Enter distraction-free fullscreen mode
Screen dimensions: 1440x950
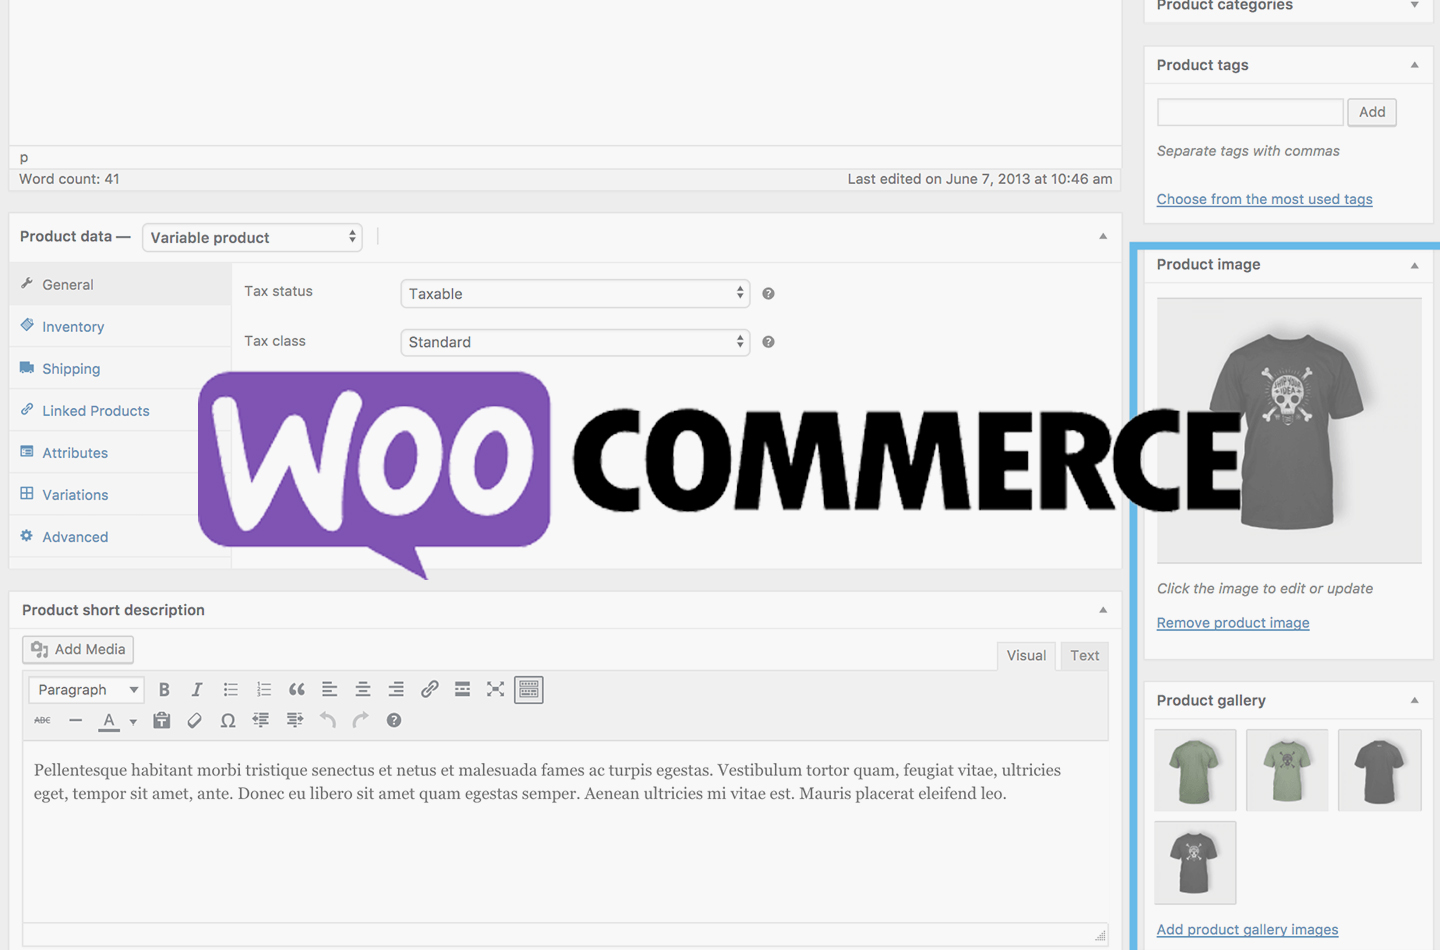[495, 689]
